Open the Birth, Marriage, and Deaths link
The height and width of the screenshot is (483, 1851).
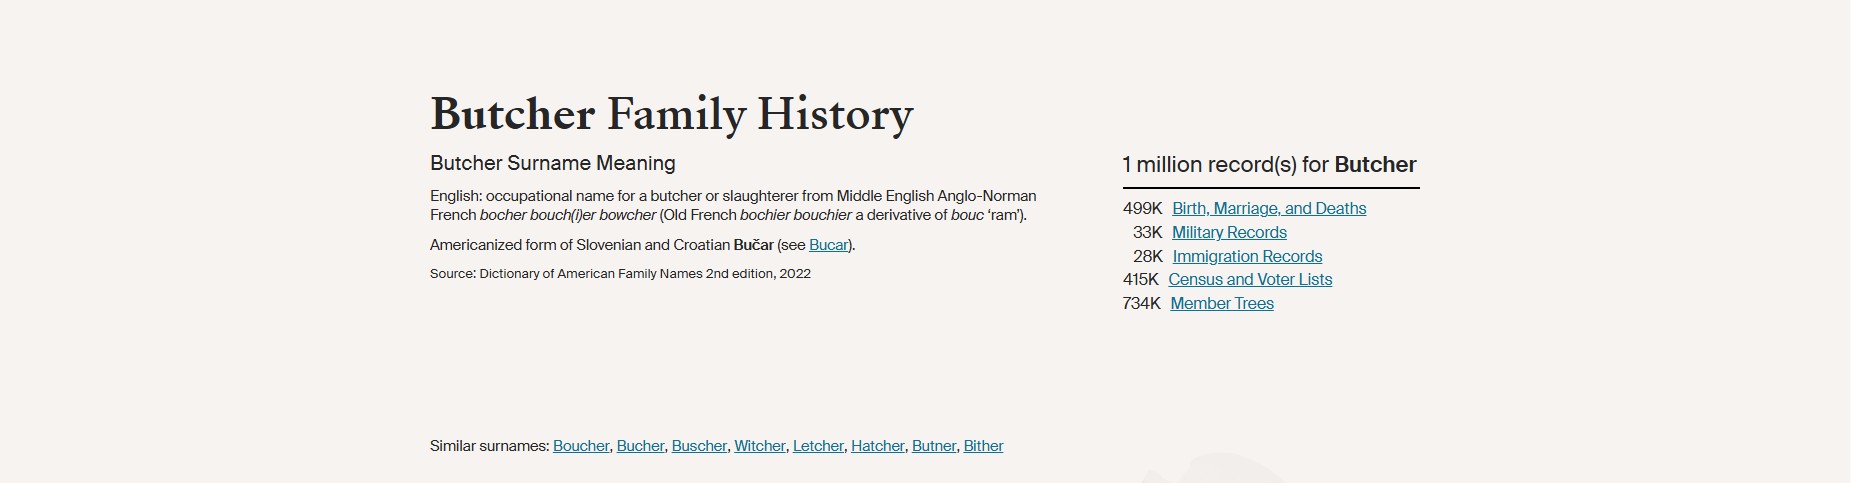(x=1268, y=208)
